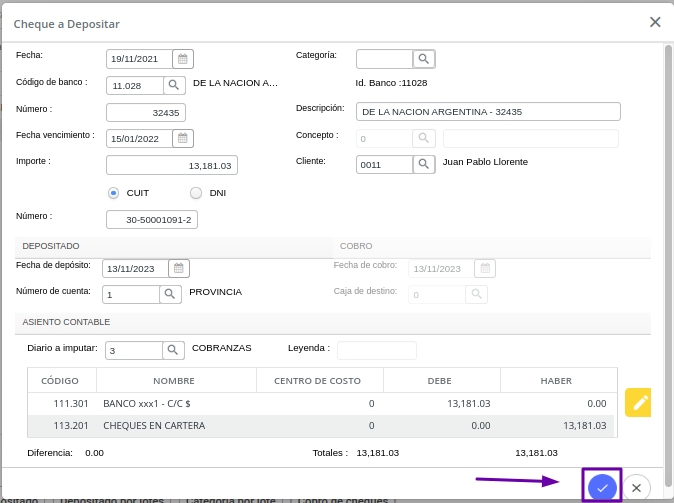The width and height of the screenshot is (674, 503).
Task: Click NOMBRE column header
Action: click(176, 380)
